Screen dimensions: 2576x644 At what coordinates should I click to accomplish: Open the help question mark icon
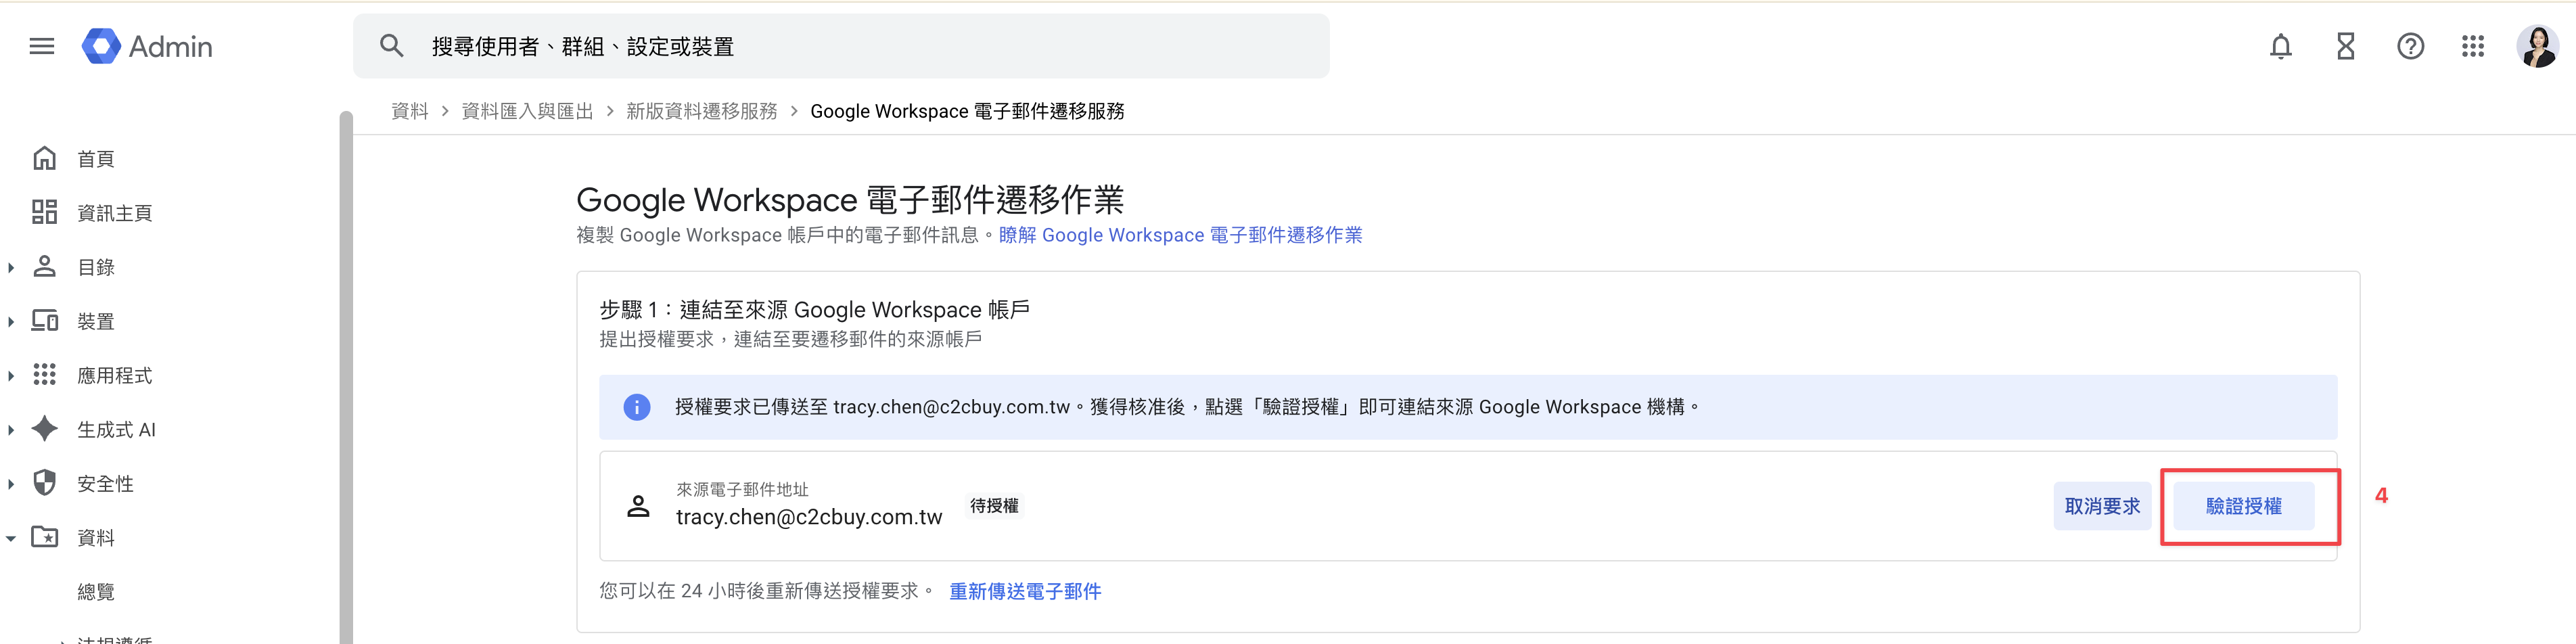[2410, 46]
